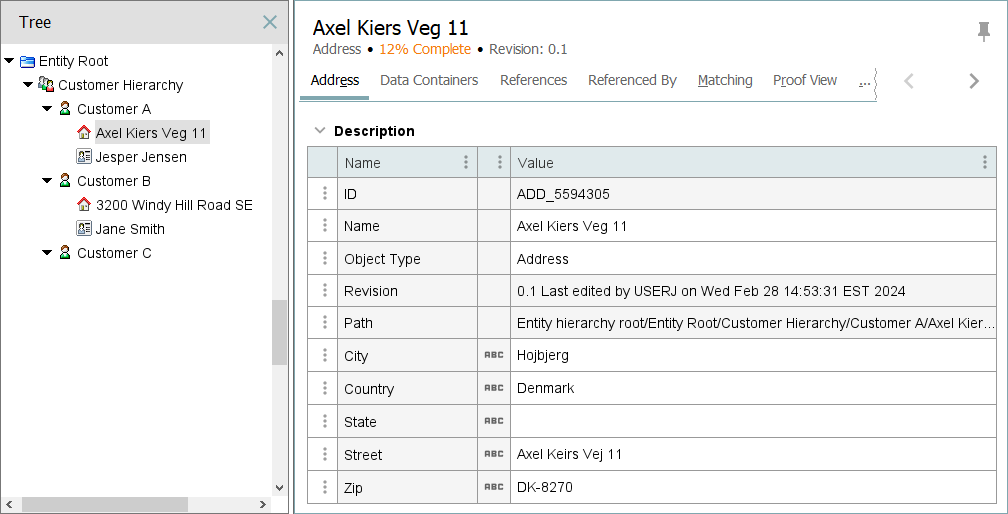The height and width of the screenshot is (514, 1008).
Task: Click the Jesper Jensen contact card icon
Action: (x=84, y=157)
